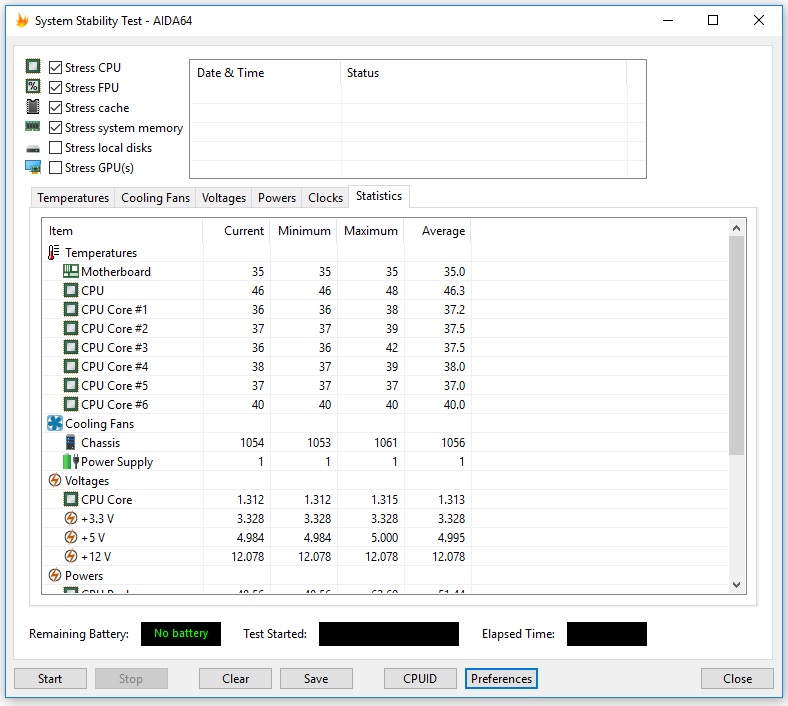Viewport: 788px width, 706px height.
Task: Click the +5 V lightning icon
Action: tap(71, 537)
